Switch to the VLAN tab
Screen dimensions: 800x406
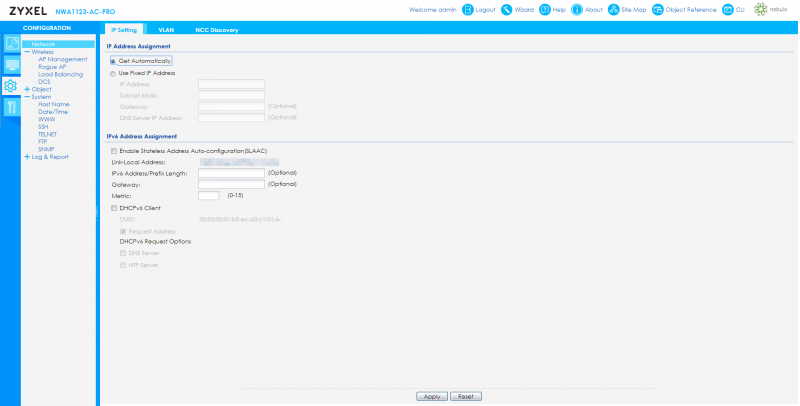pos(166,30)
